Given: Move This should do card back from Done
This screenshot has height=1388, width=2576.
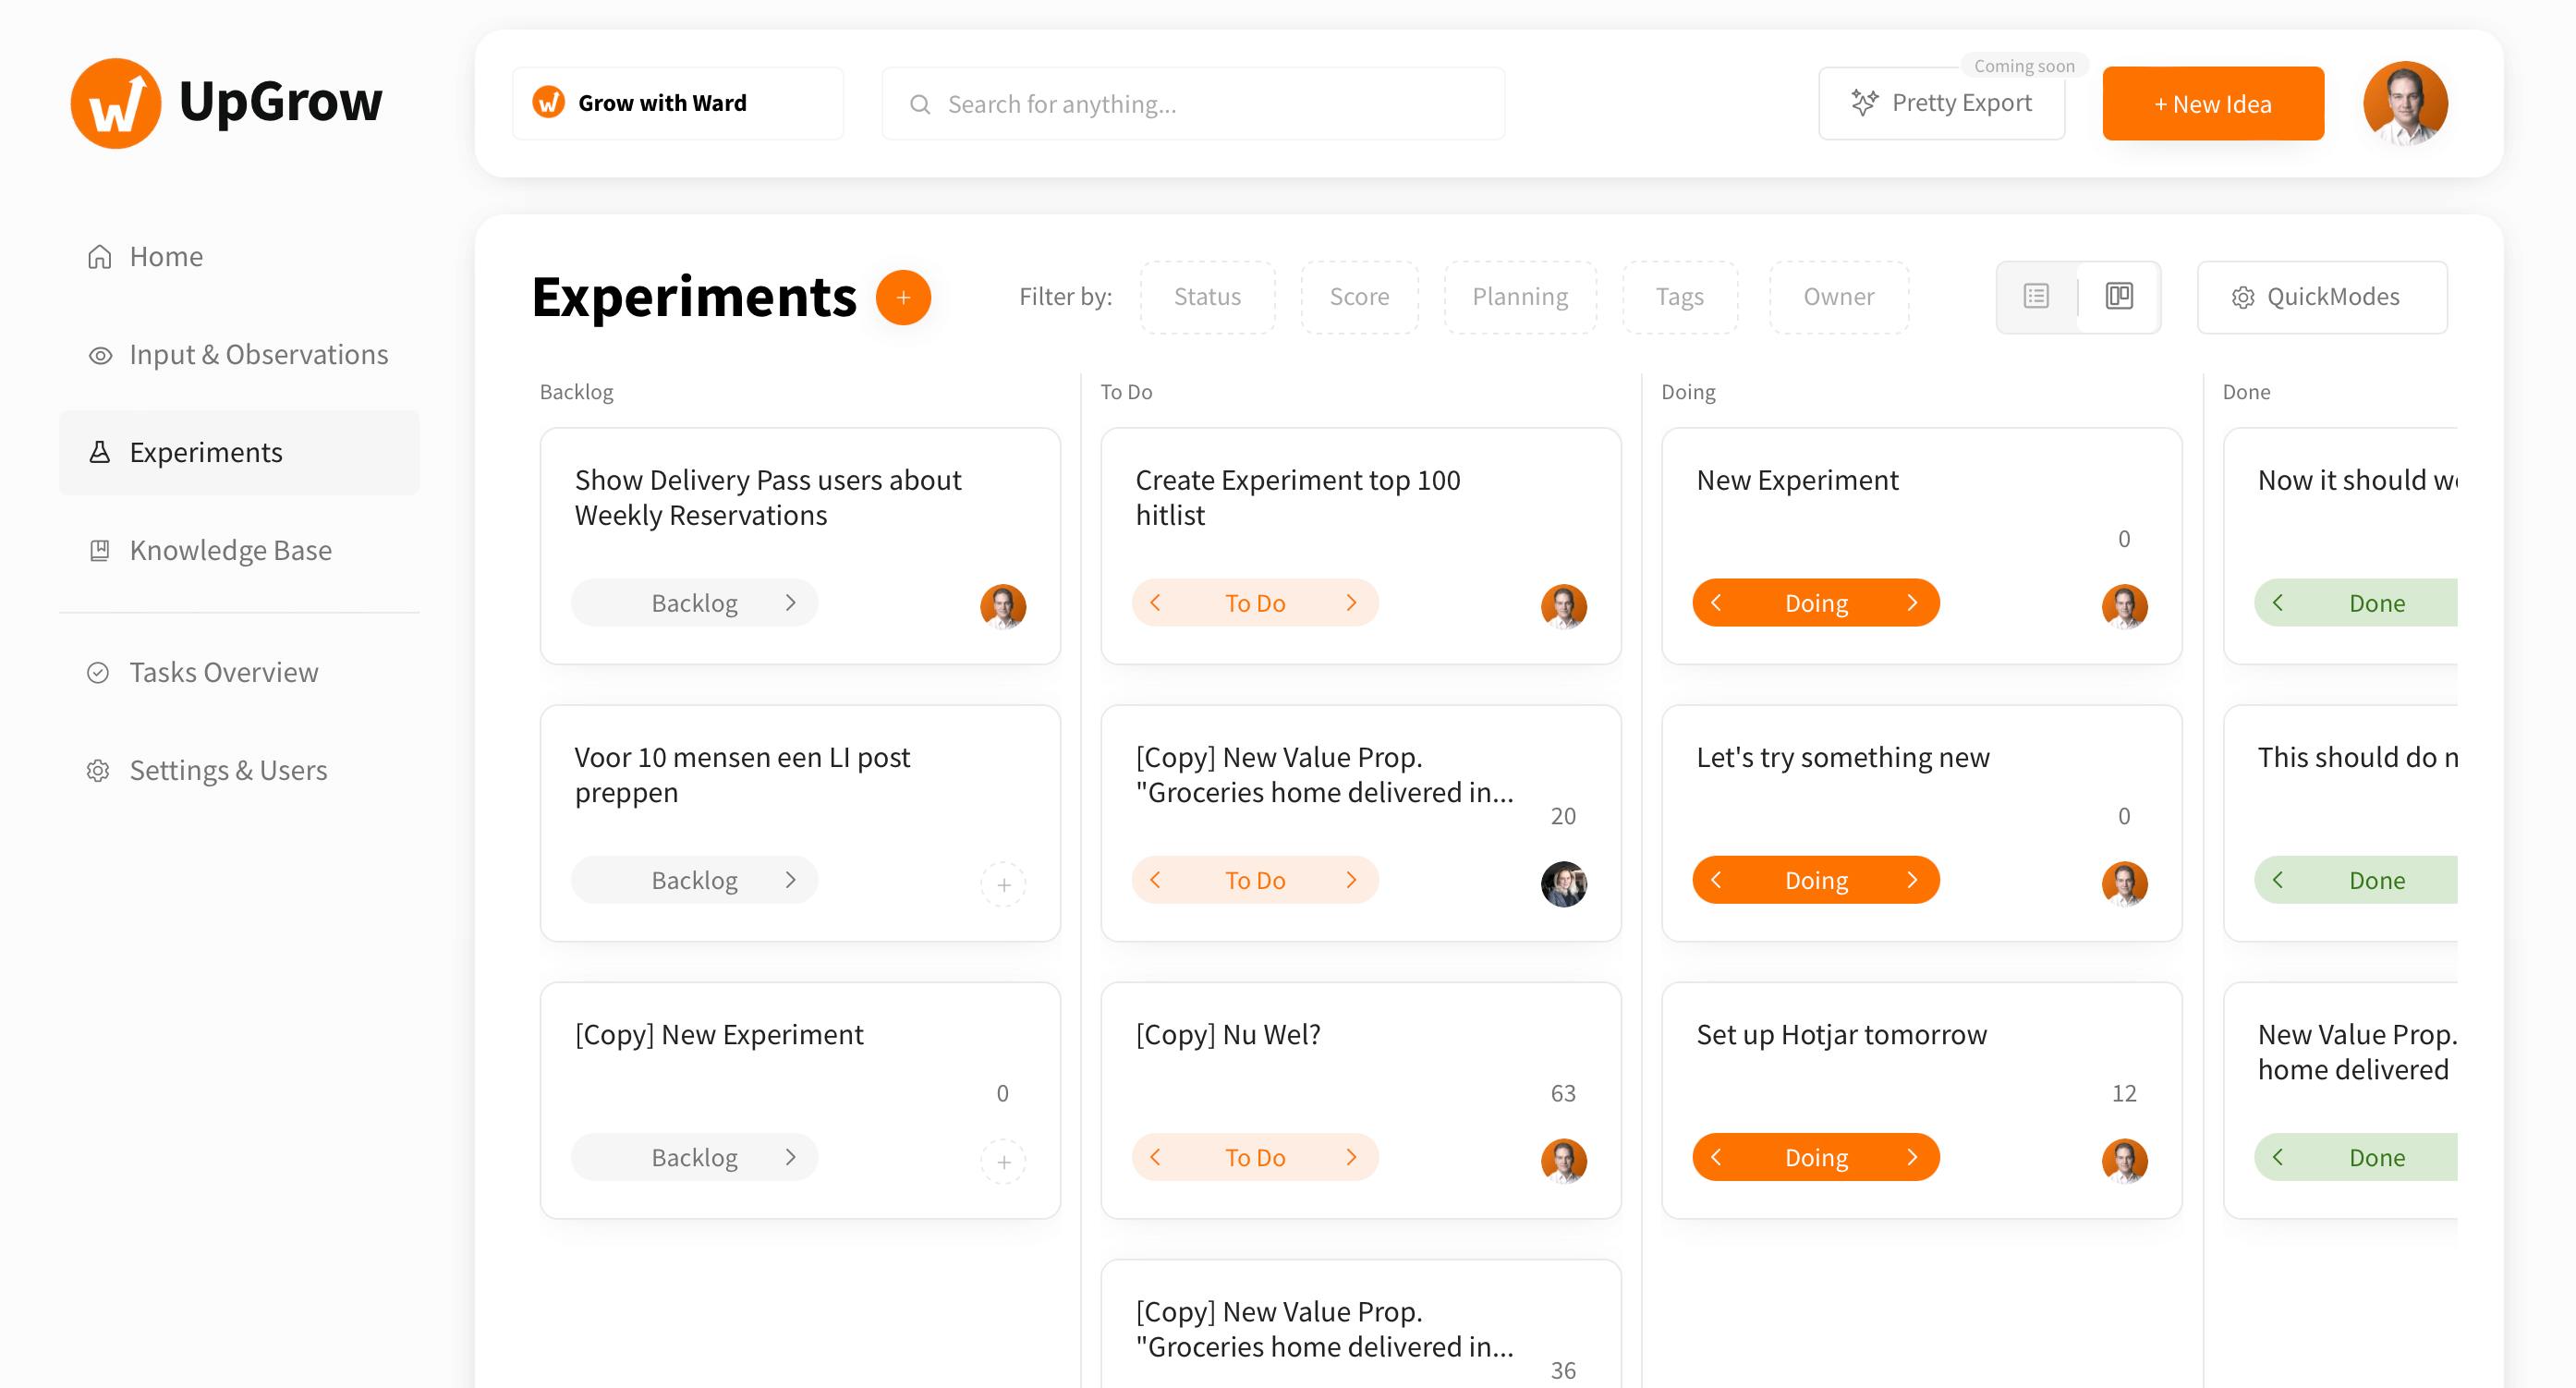Looking at the screenshot, I should click(x=2278, y=879).
